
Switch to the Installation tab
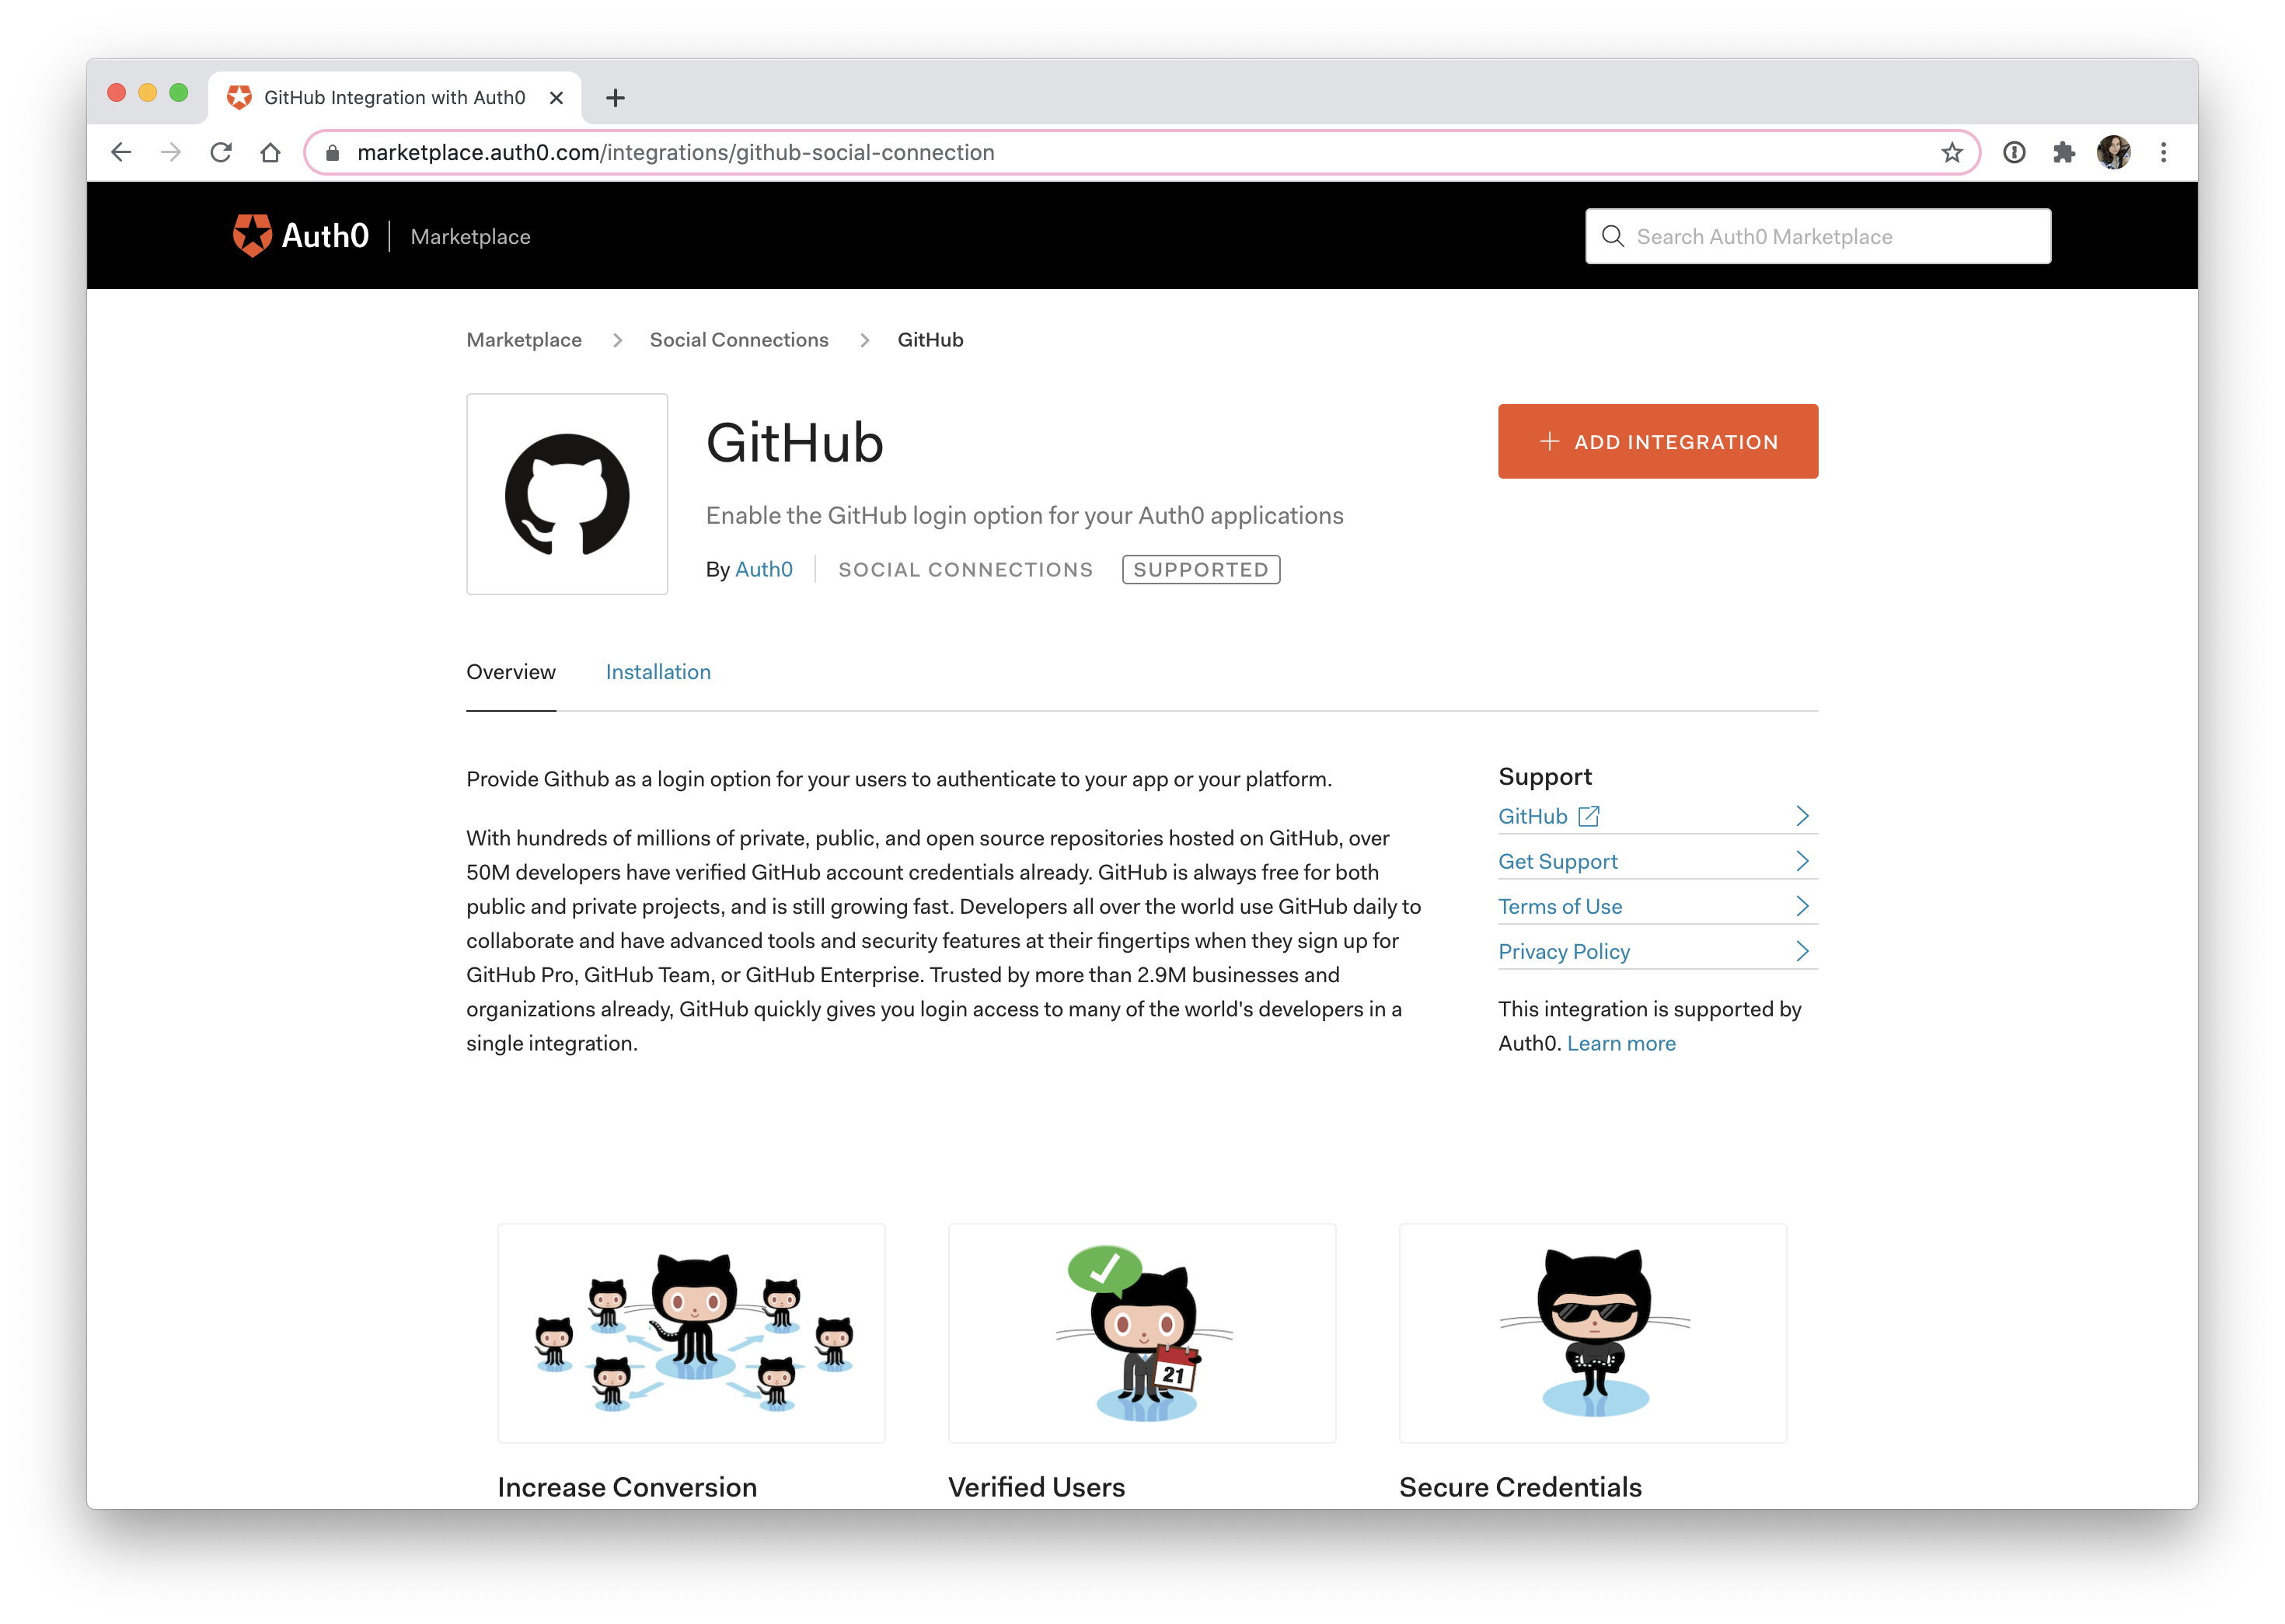[x=658, y=671]
